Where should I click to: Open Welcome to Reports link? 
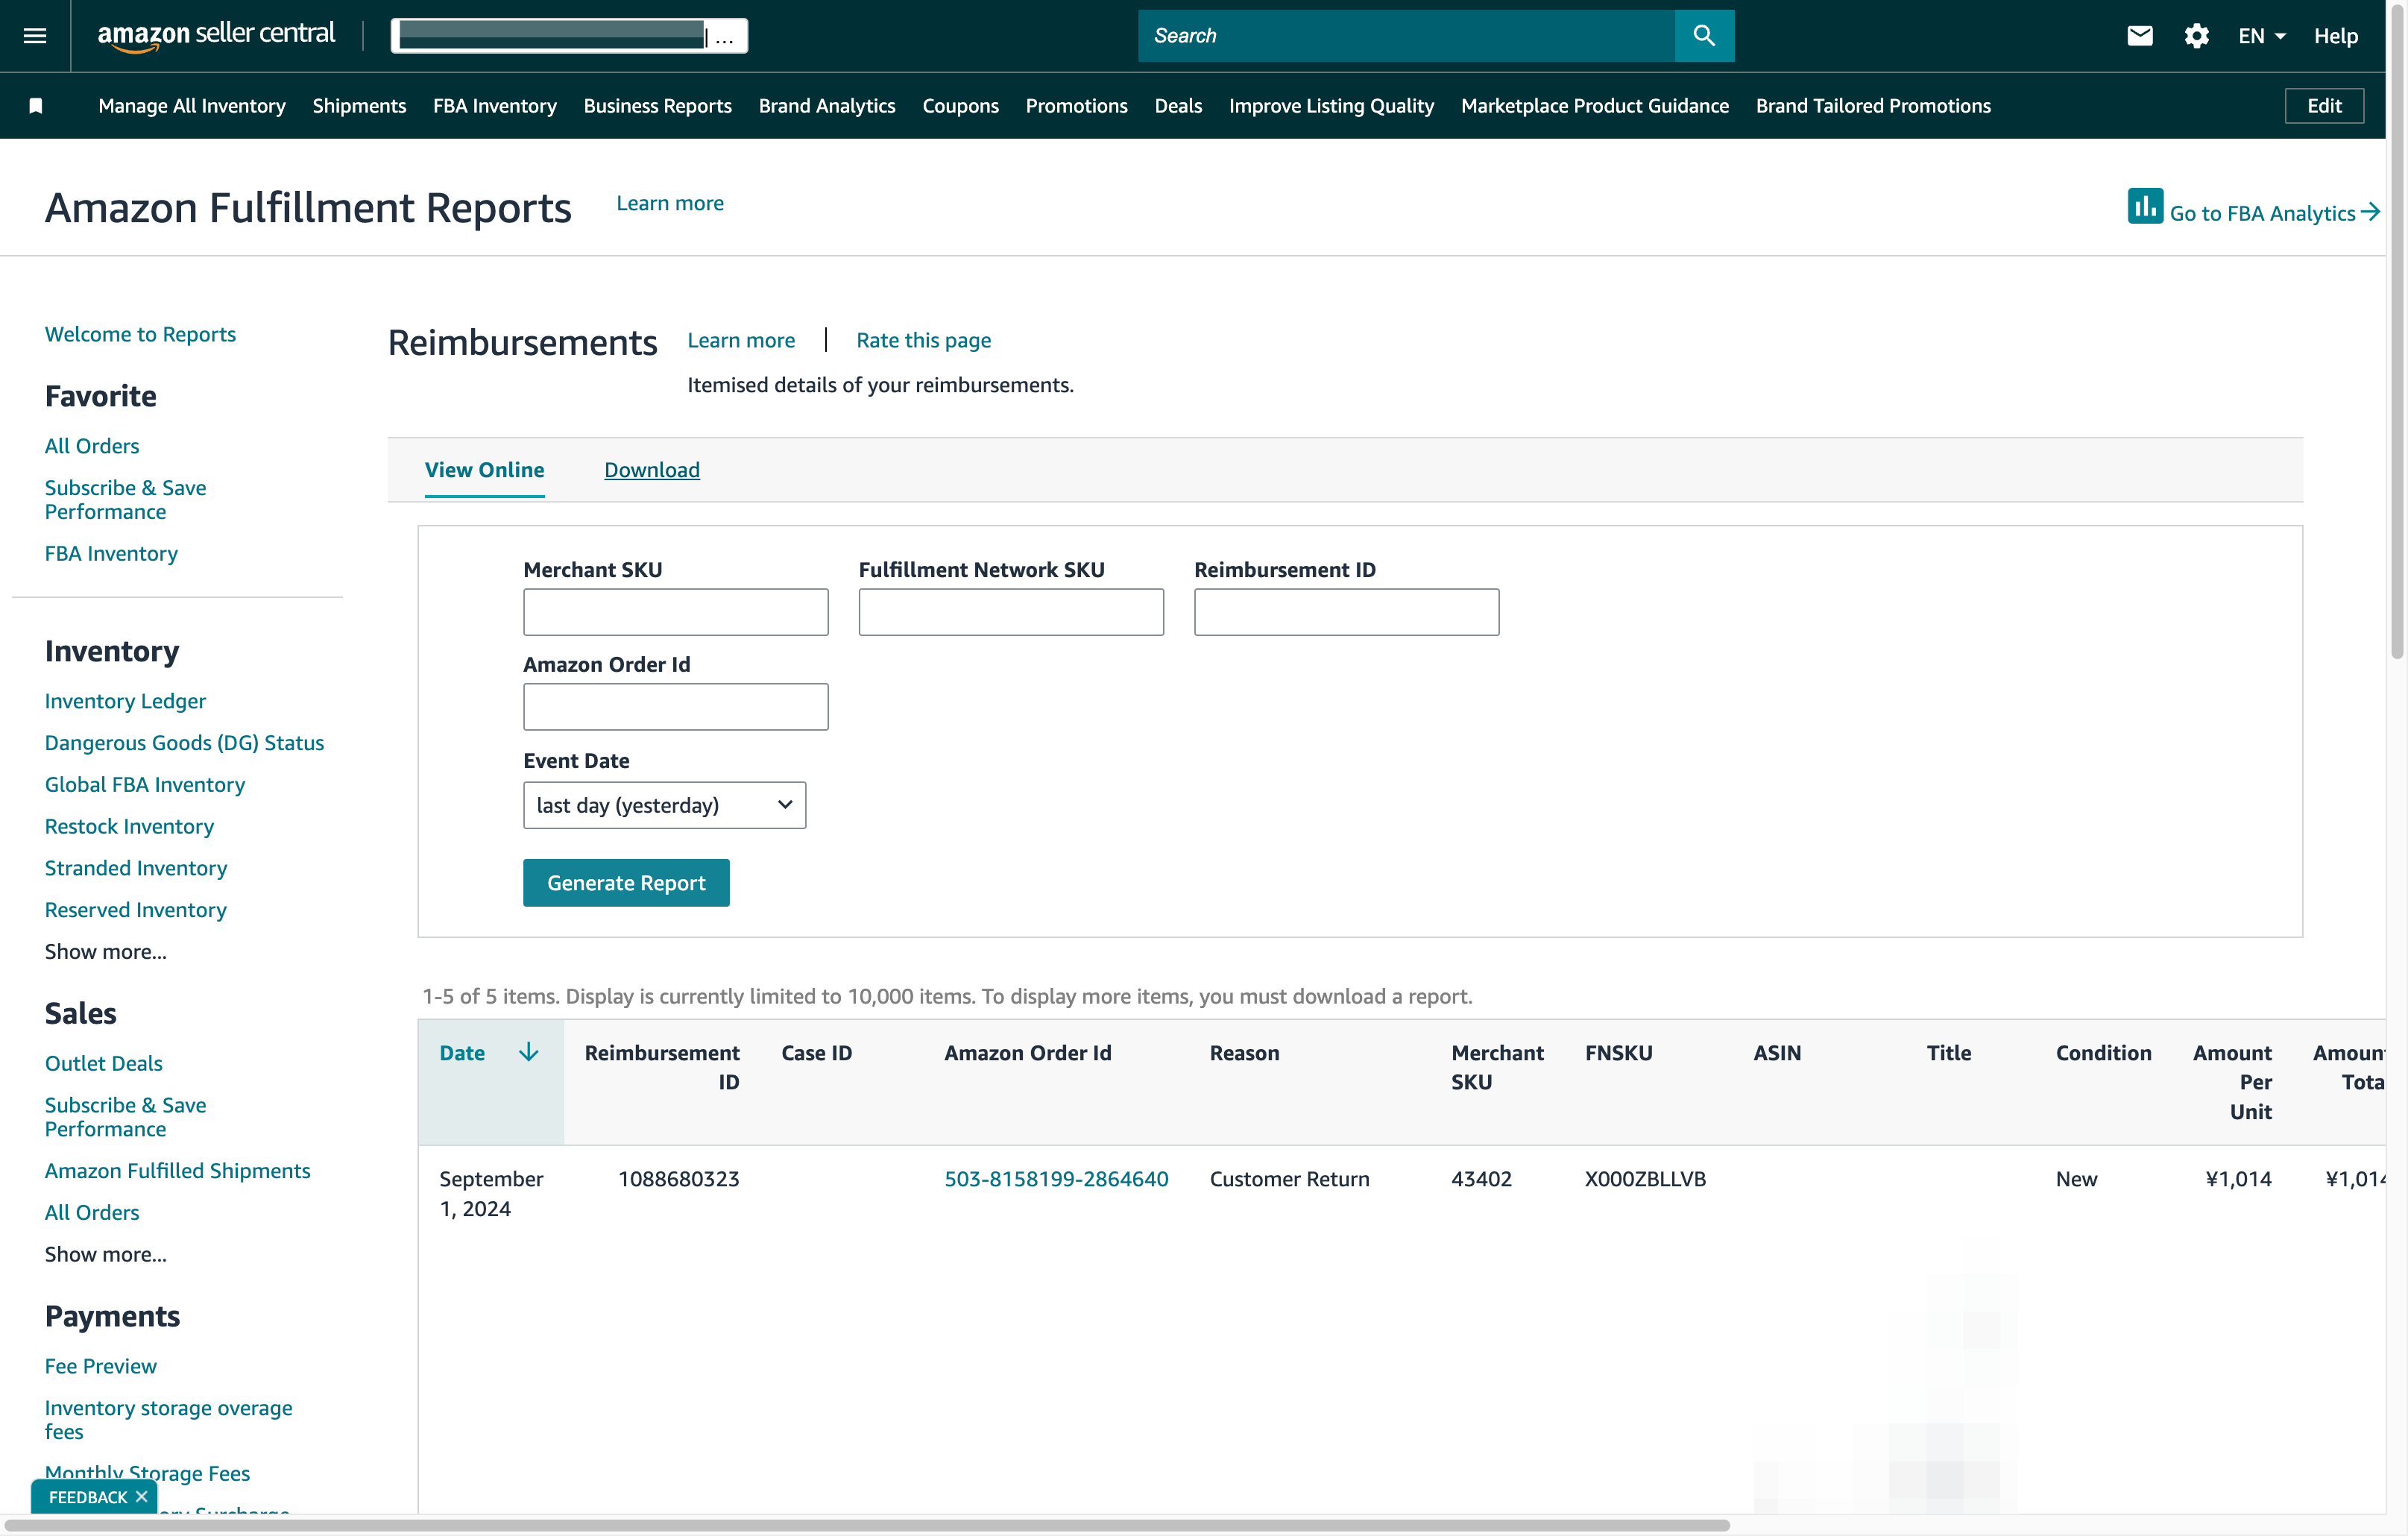(140, 334)
